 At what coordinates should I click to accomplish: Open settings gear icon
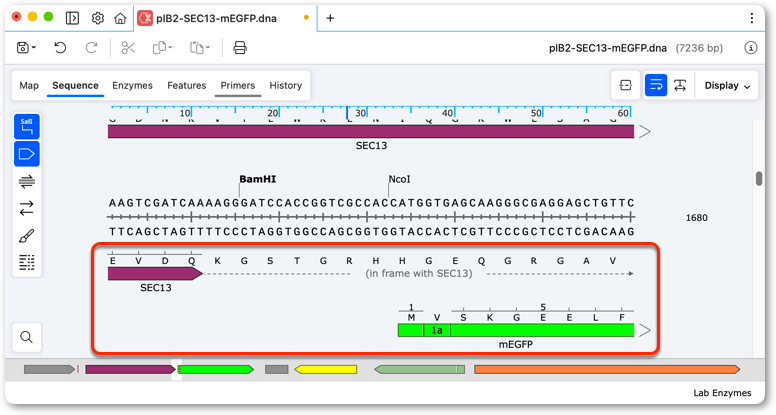coord(97,18)
